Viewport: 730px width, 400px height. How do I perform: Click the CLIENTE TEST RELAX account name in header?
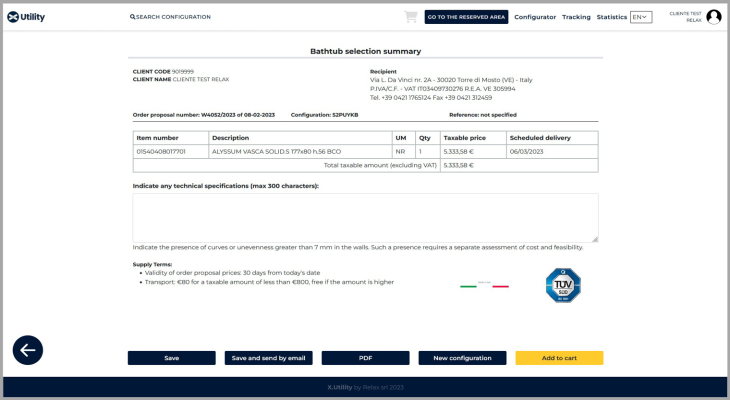click(x=685, y=17)
